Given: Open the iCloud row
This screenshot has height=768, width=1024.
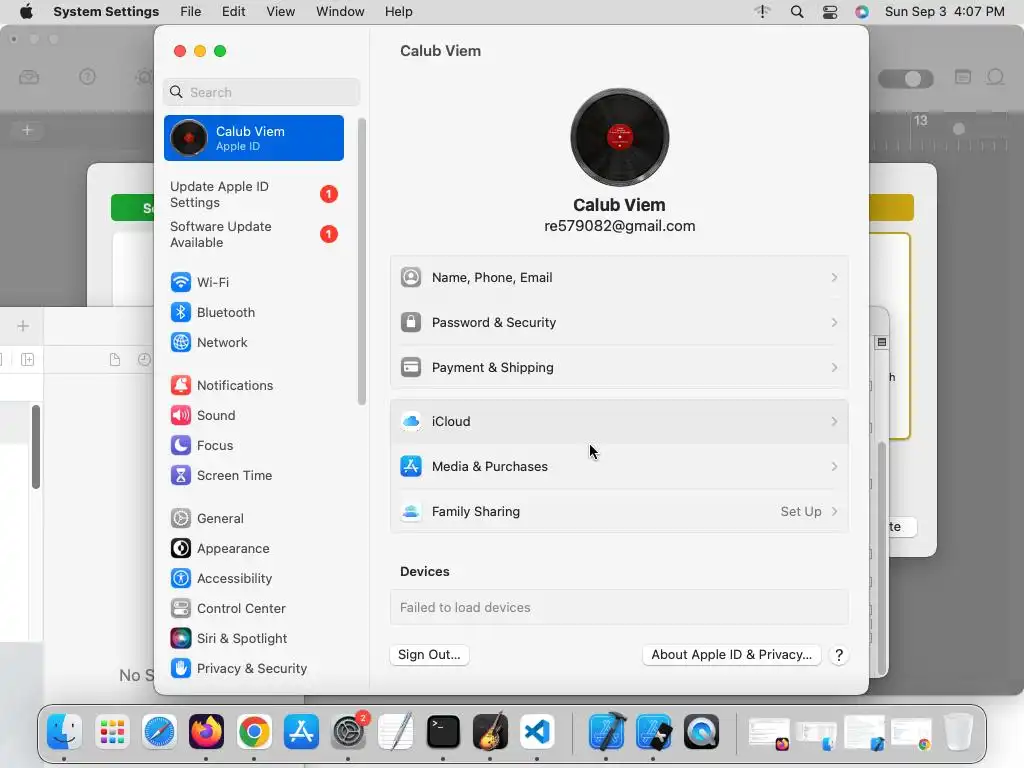Looking at the screenshot, I should [x=619, y=422].
